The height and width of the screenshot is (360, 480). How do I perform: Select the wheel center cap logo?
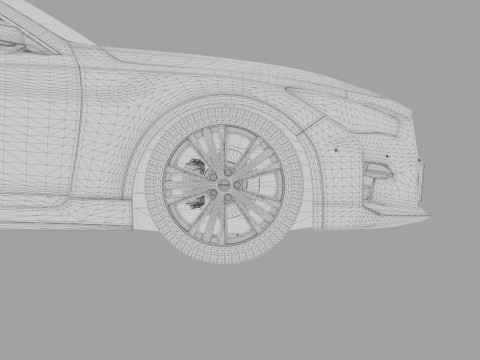pos(224,185)
